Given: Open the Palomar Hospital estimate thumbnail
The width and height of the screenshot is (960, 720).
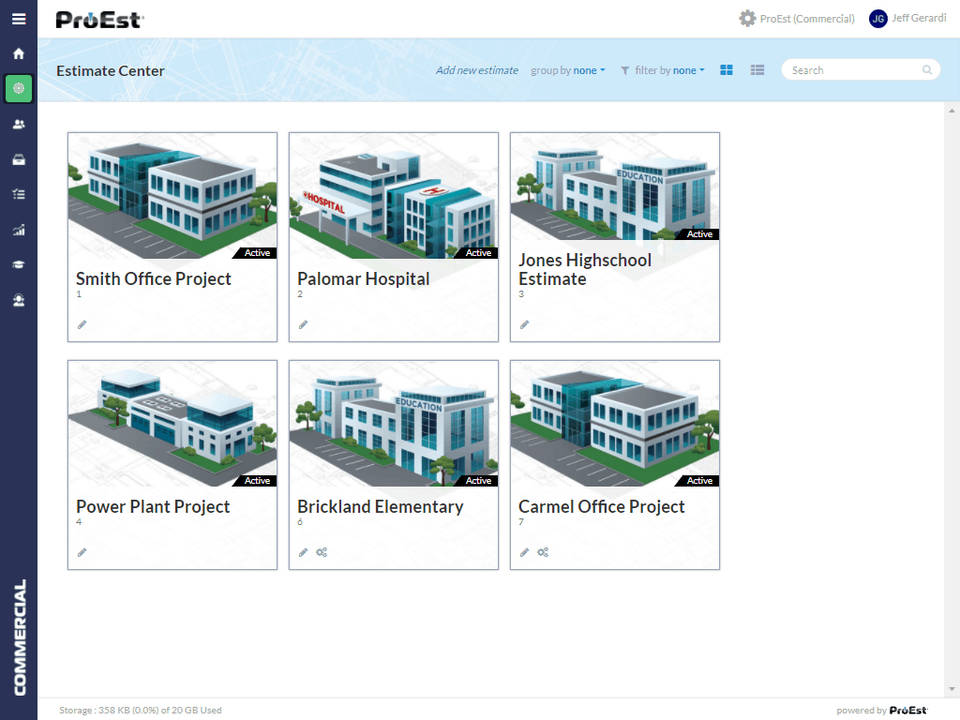Looking at the screenshot, I should (x=393, y=195).
